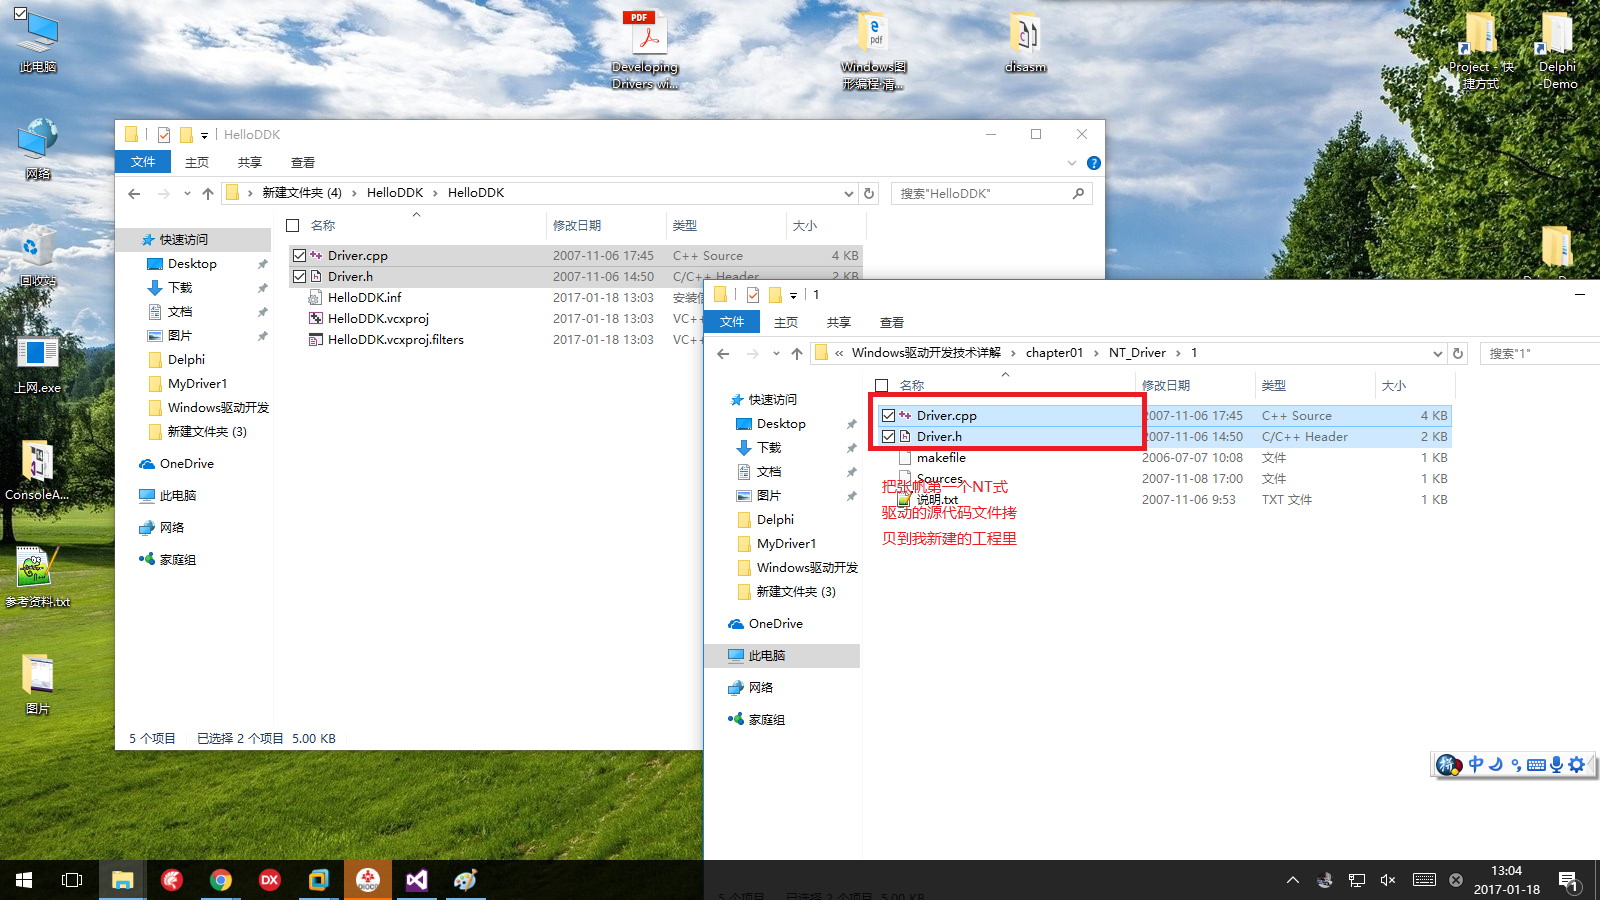Select 此电脑 in front window navigation pane
The height and width of the screenshot is (900, 1600).
point(782,655)
